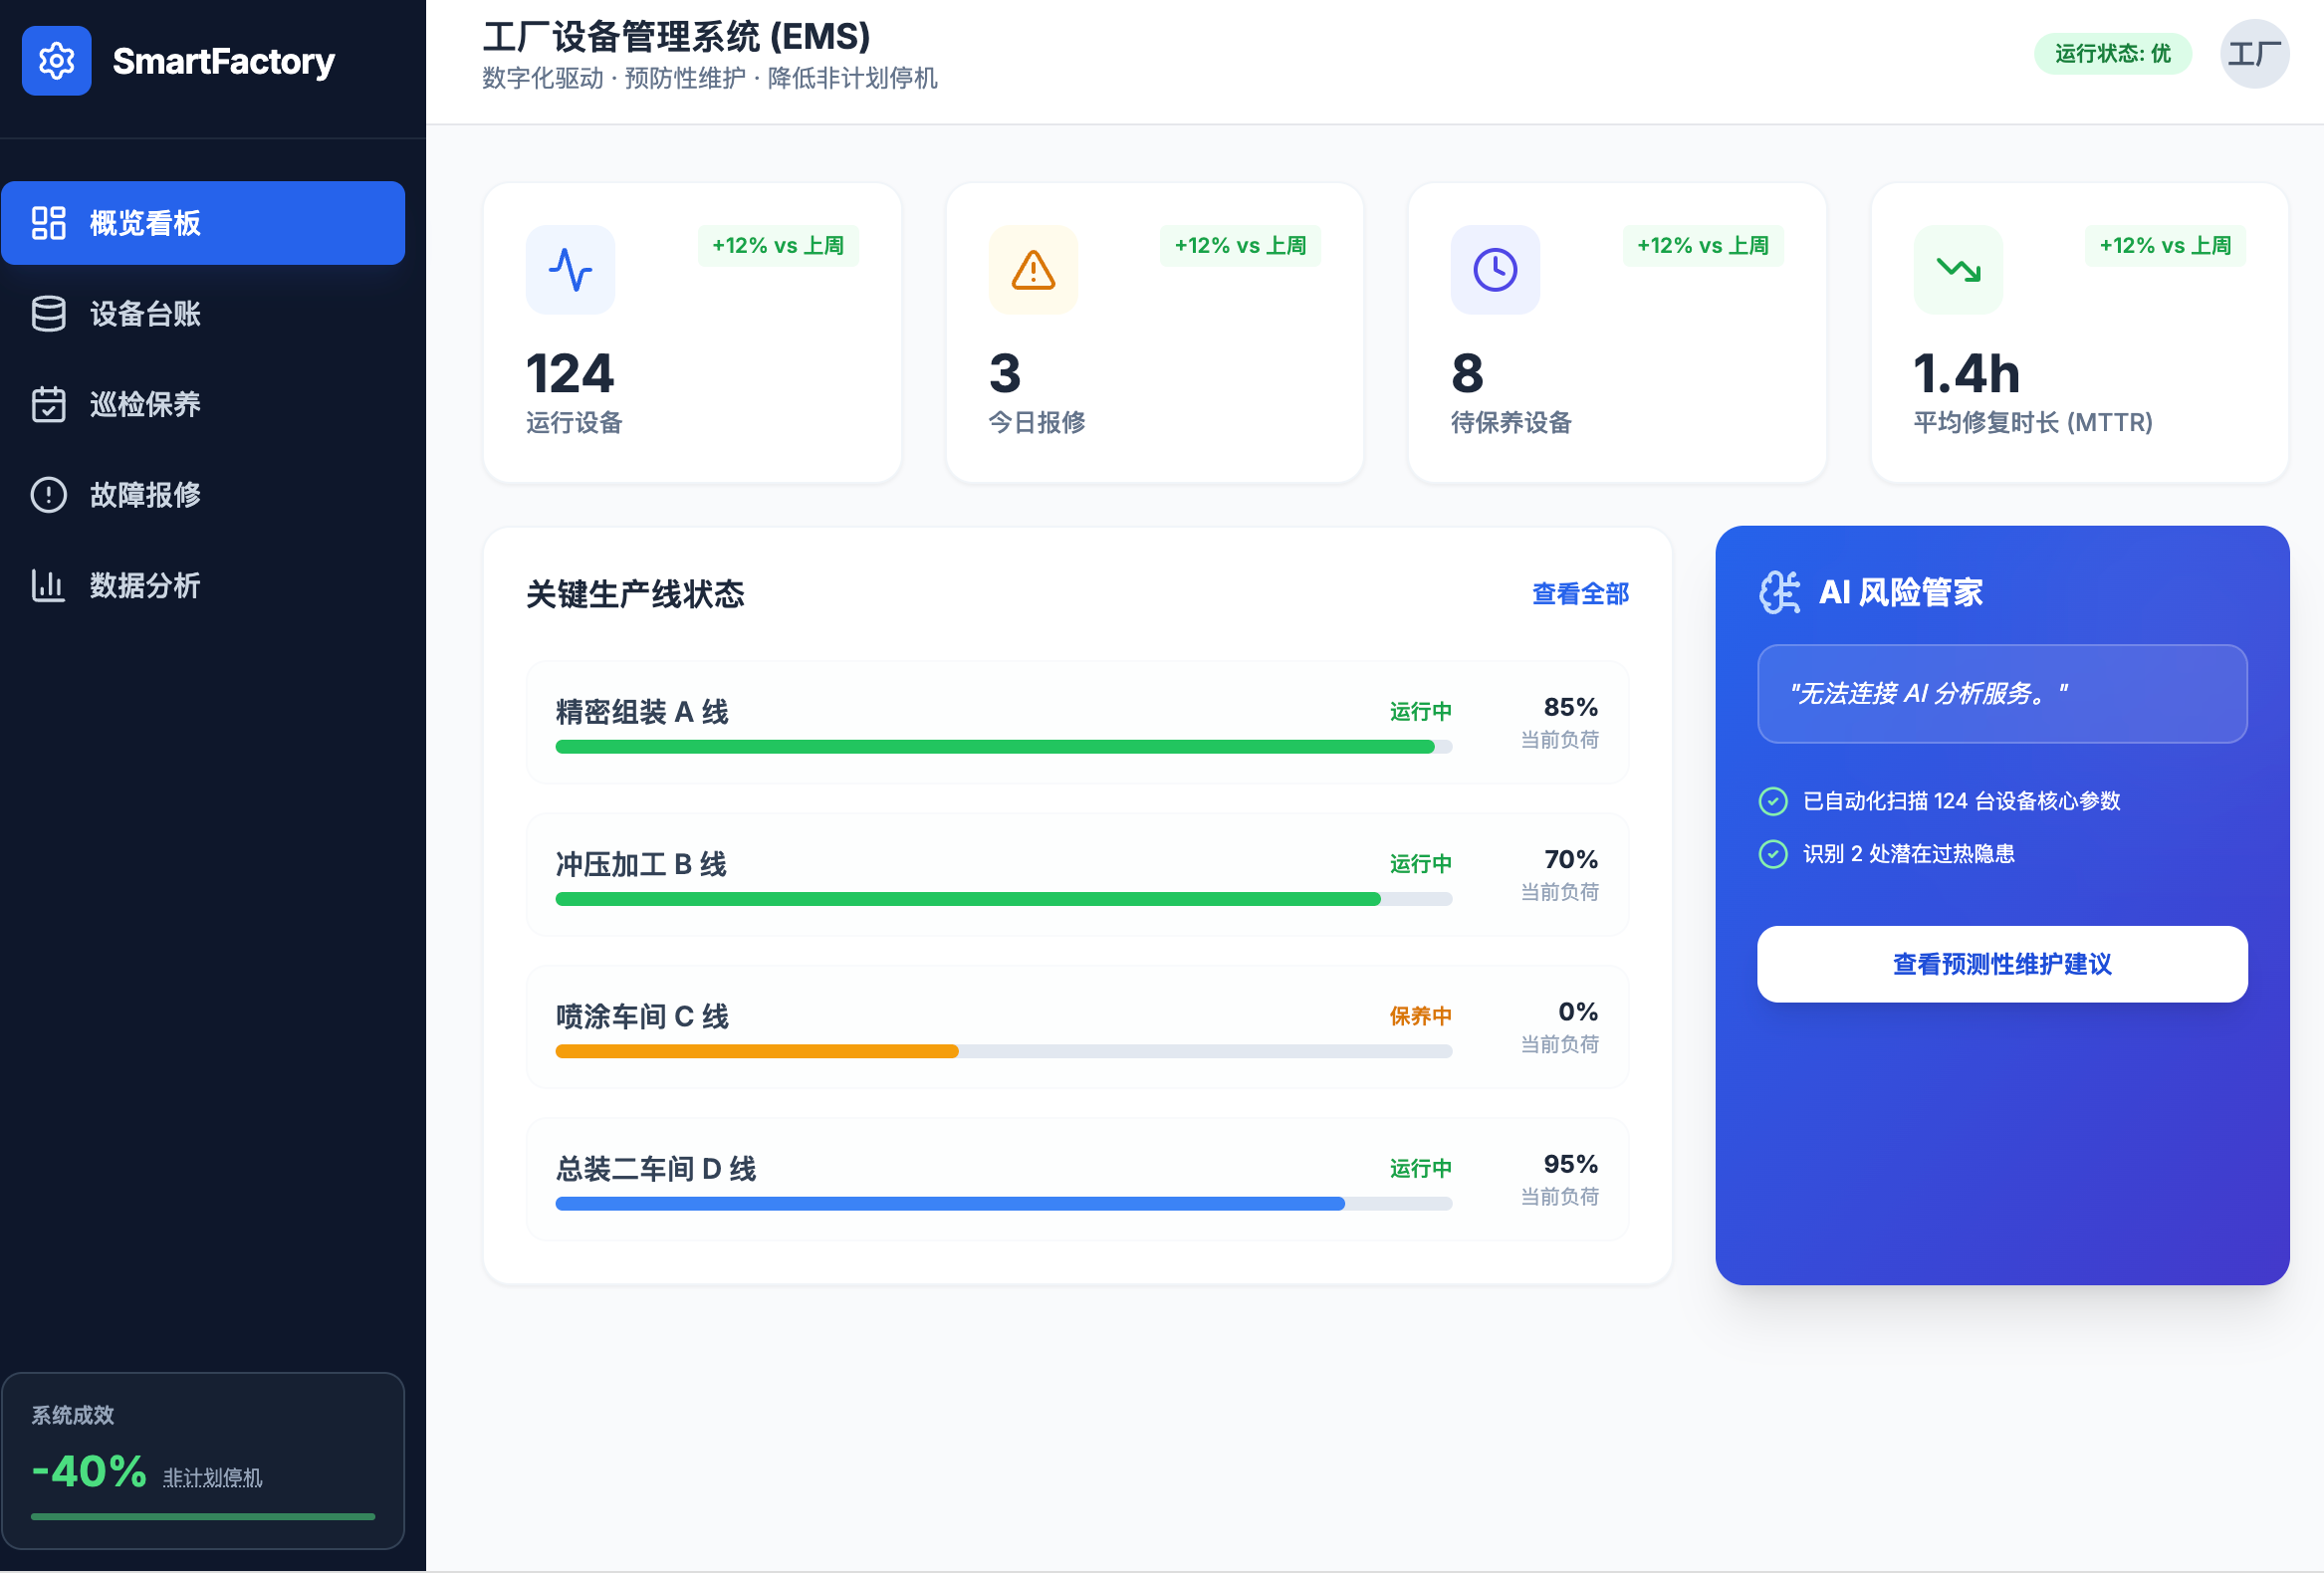Click the 70% load value

(x=1570, y=860)
